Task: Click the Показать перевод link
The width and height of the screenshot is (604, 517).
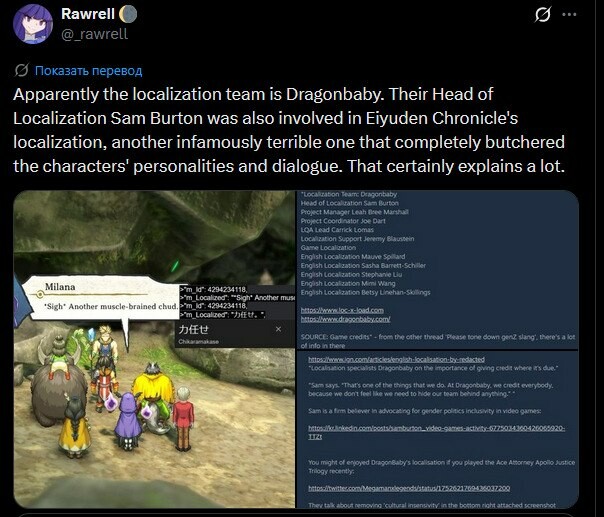Action: point(89,70)
